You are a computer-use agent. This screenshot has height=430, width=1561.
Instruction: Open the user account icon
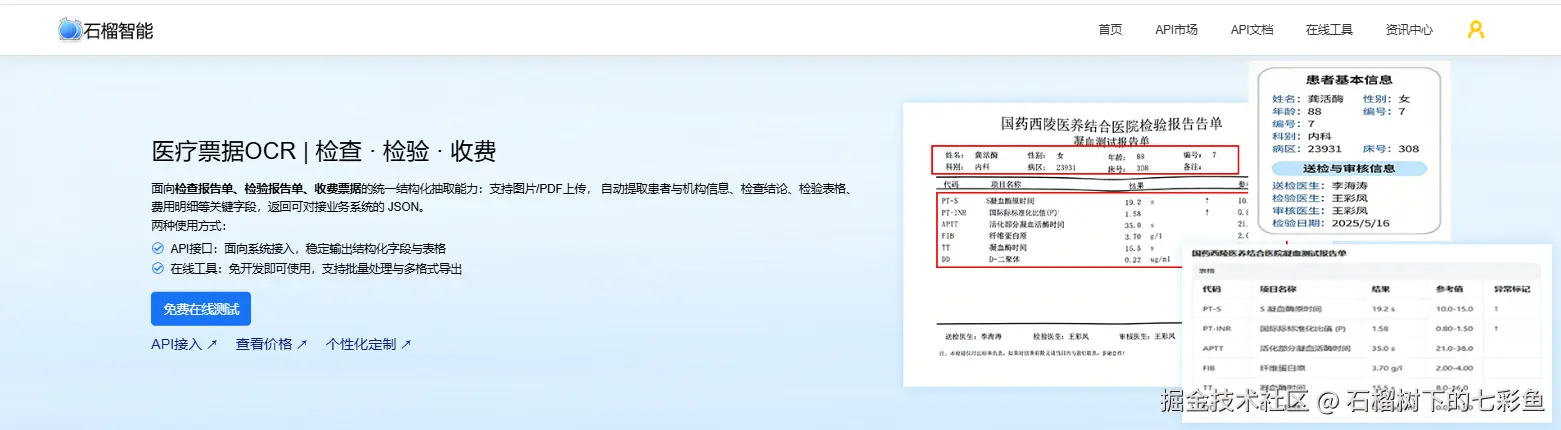[x=1475, y=30]
